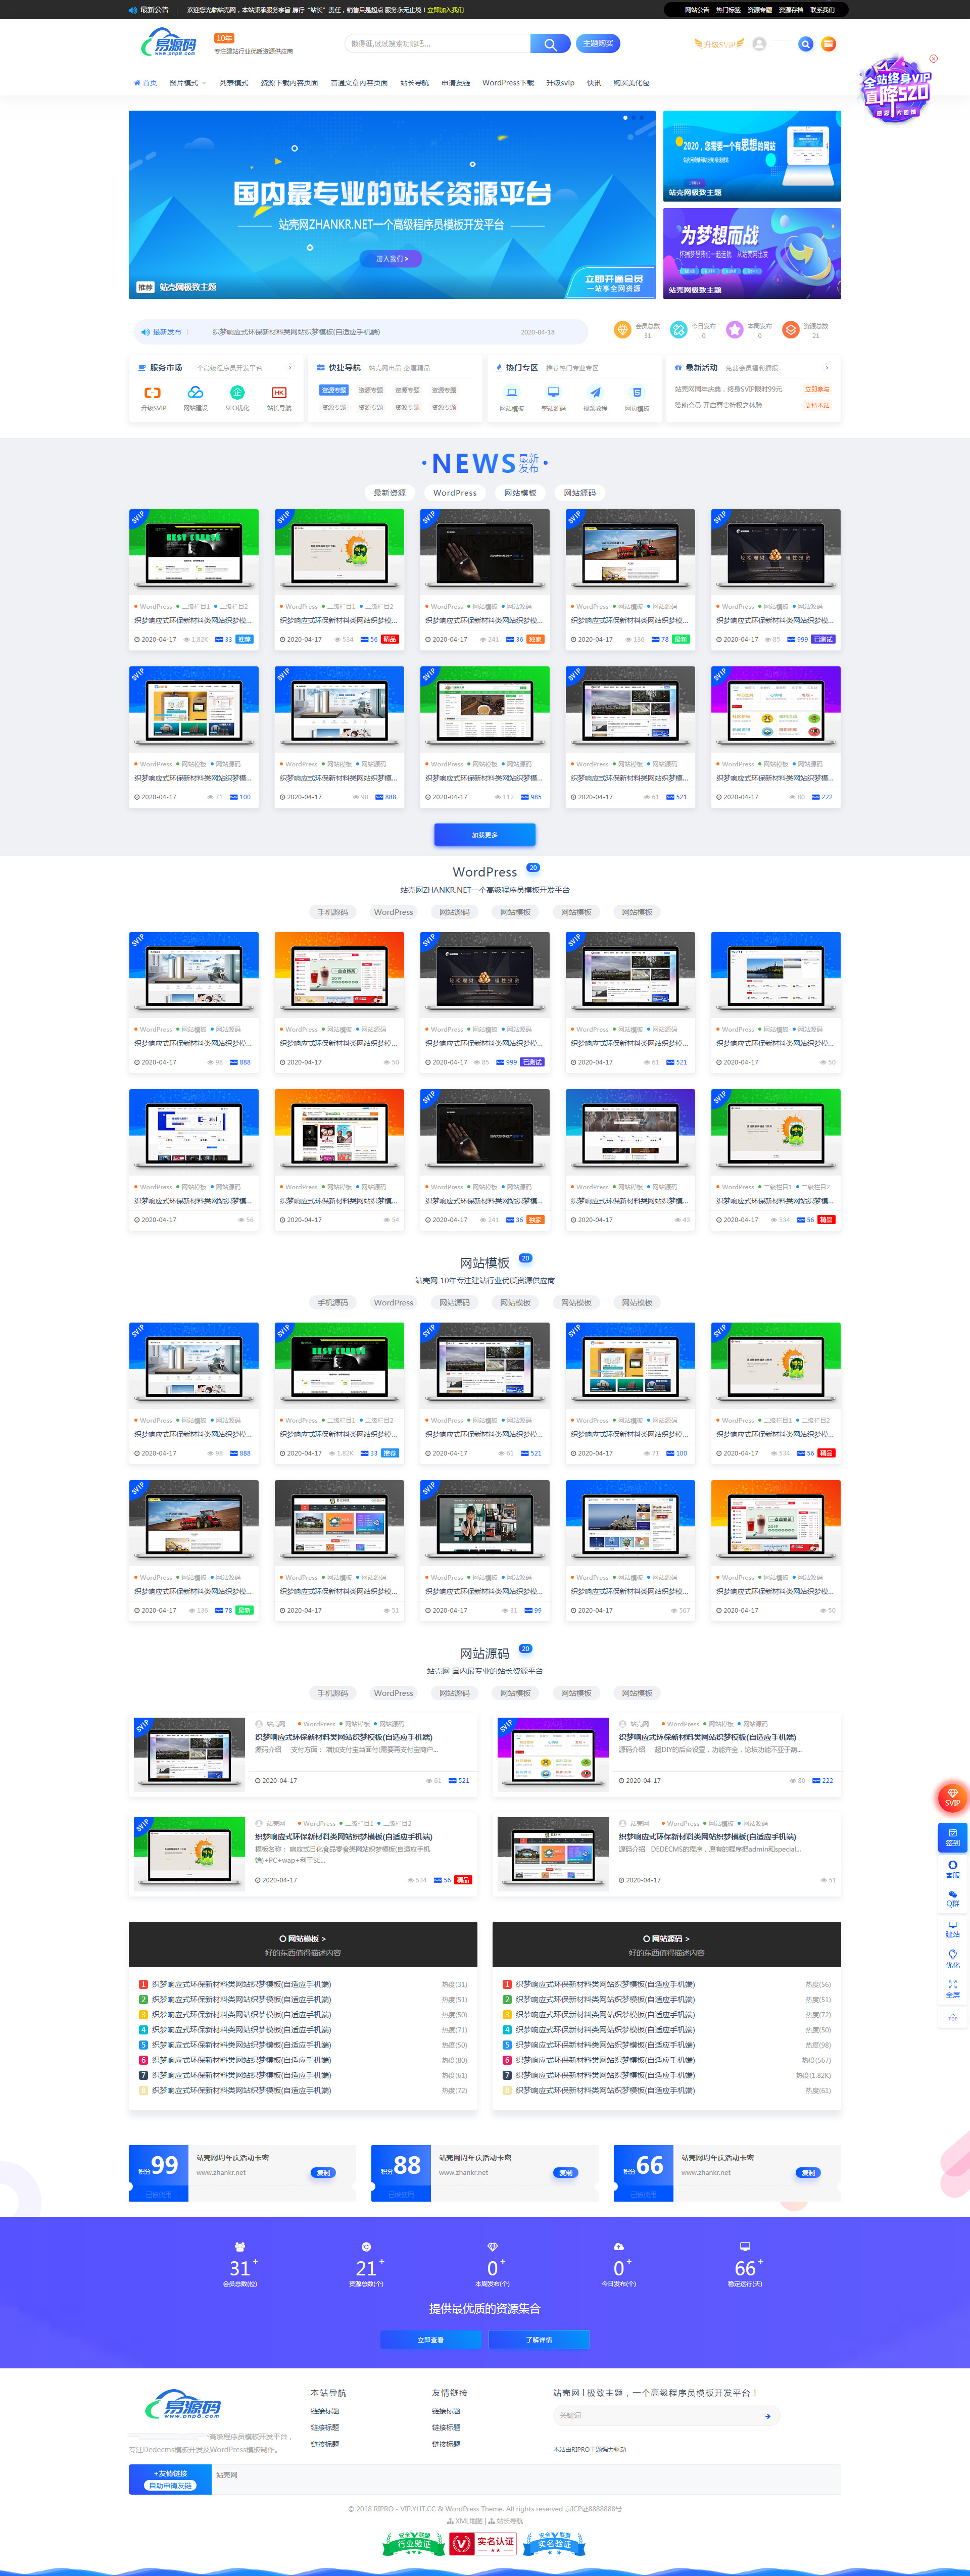Click the floating red SVIP diamond button
Viewport: 970px width, 2576px height.
[x=952, y=1798]
